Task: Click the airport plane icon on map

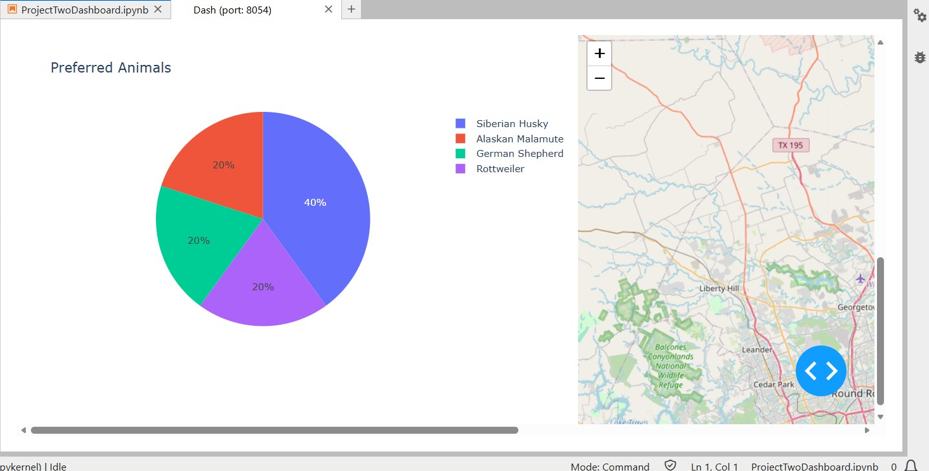Action: pos(860,278)
